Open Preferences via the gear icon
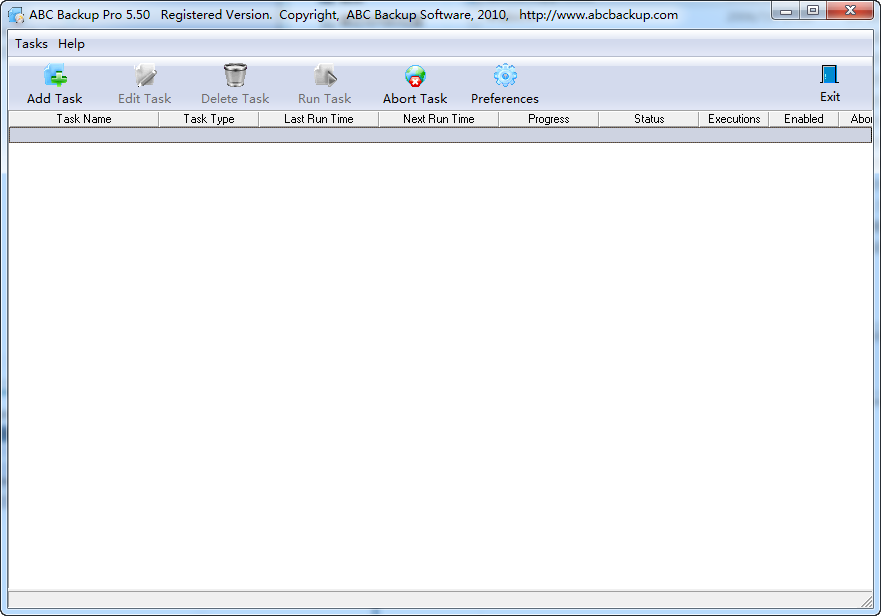 click(505, 75)
